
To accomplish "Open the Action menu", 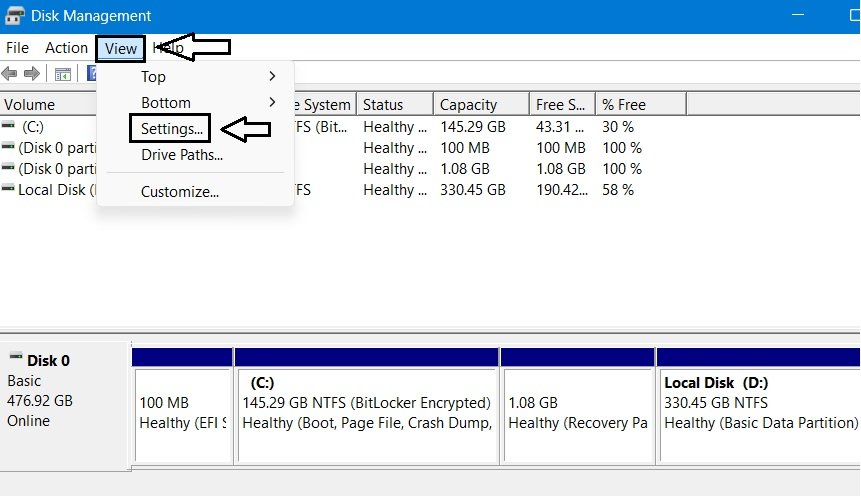I will click(66, 48).
